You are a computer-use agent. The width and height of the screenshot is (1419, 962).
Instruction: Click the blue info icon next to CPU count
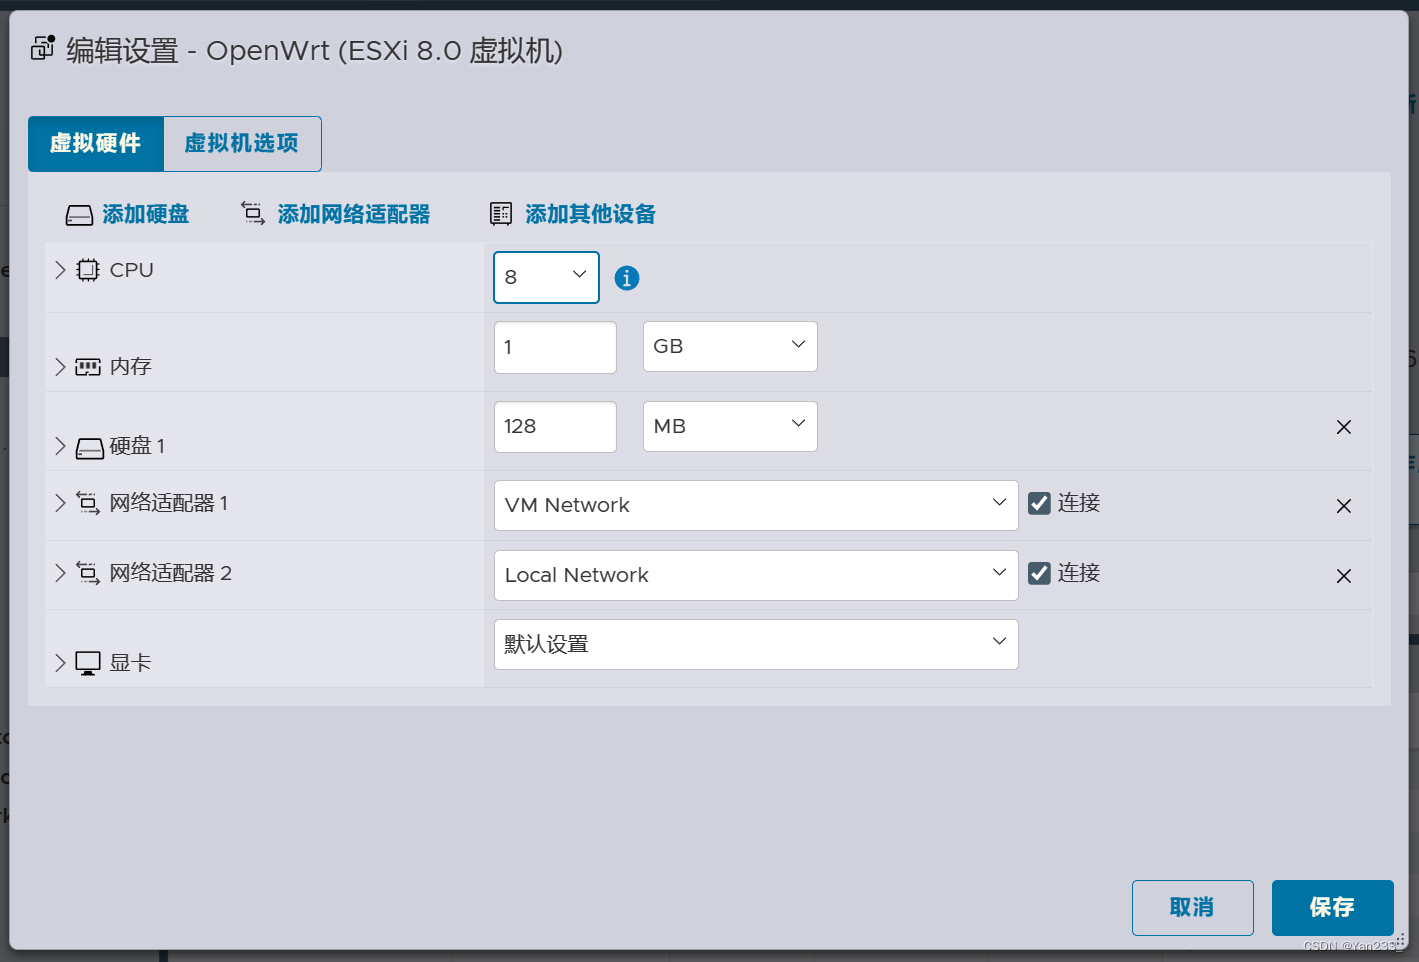point(627,278)
